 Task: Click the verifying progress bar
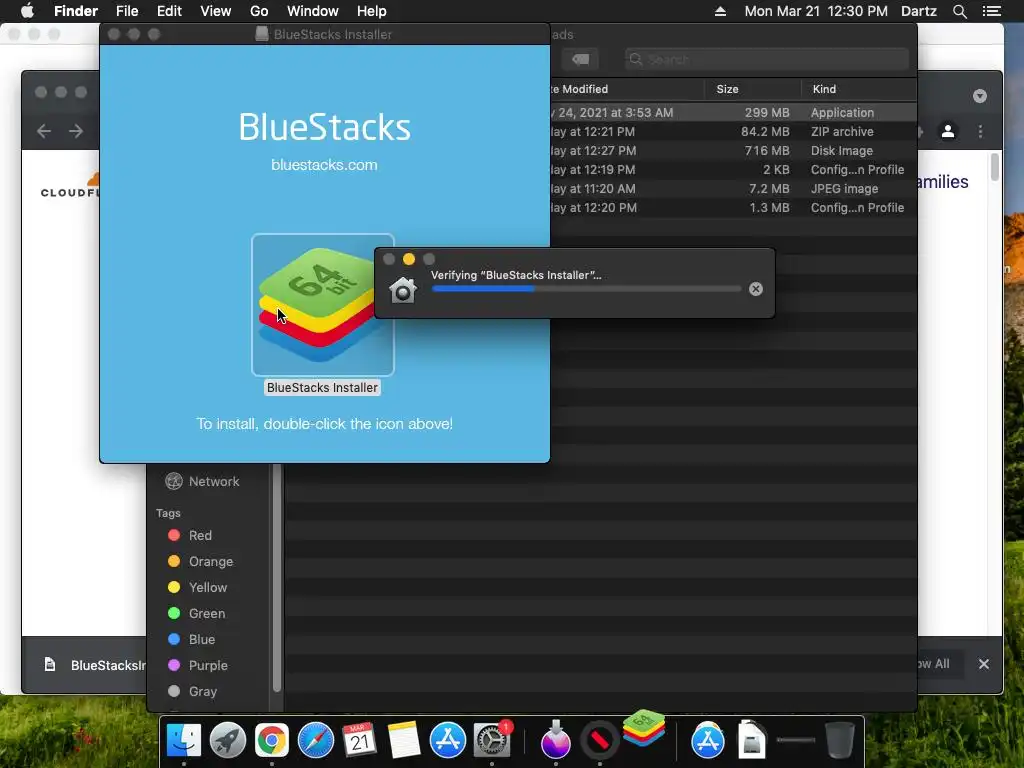click(x=586, y=289)
